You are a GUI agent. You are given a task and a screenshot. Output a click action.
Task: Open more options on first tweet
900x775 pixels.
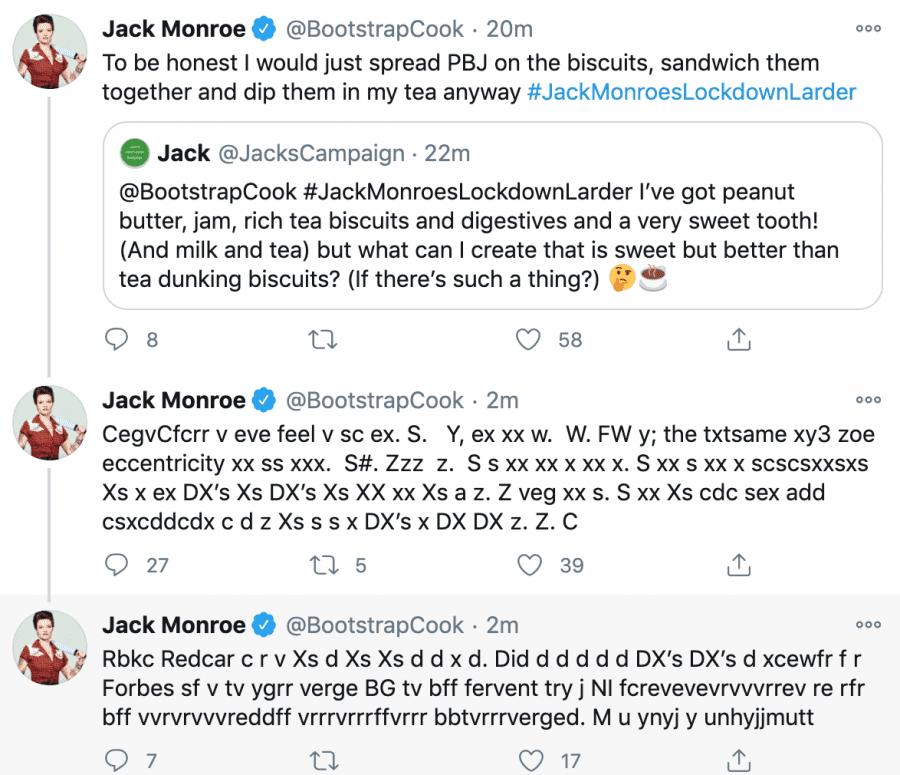(x=868, y=28)
